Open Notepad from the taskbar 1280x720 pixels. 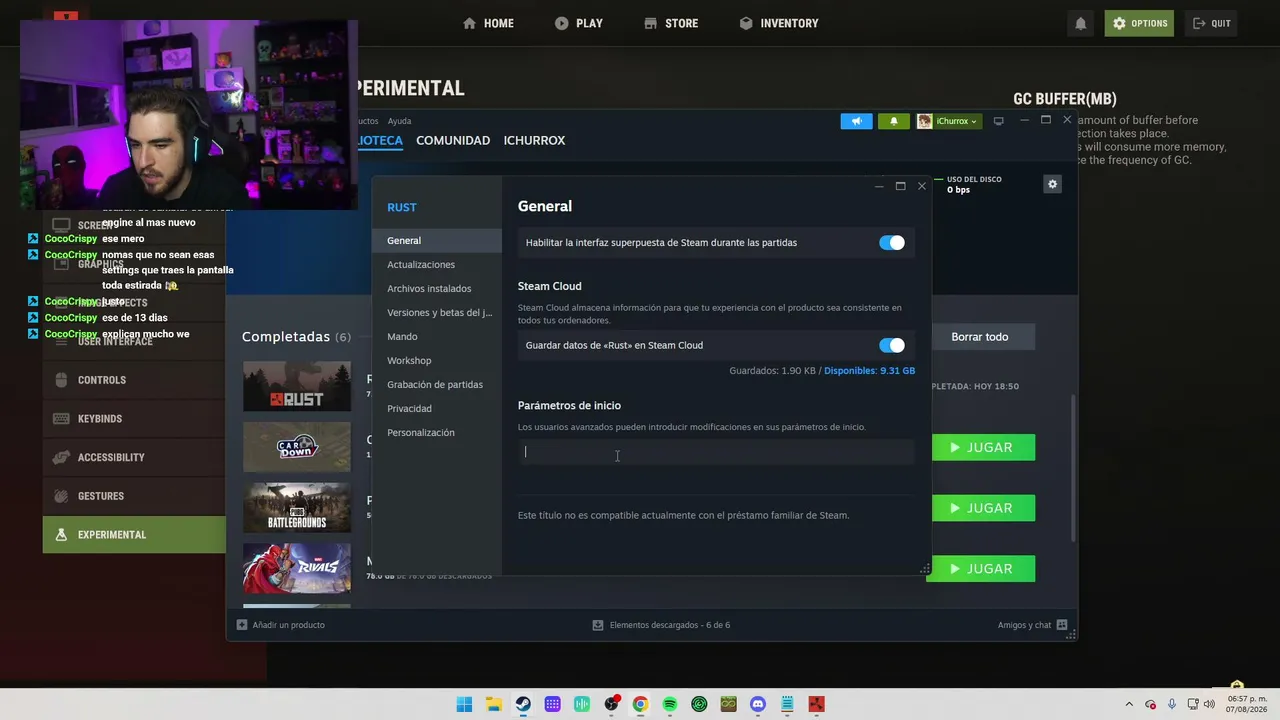(787, 704)
